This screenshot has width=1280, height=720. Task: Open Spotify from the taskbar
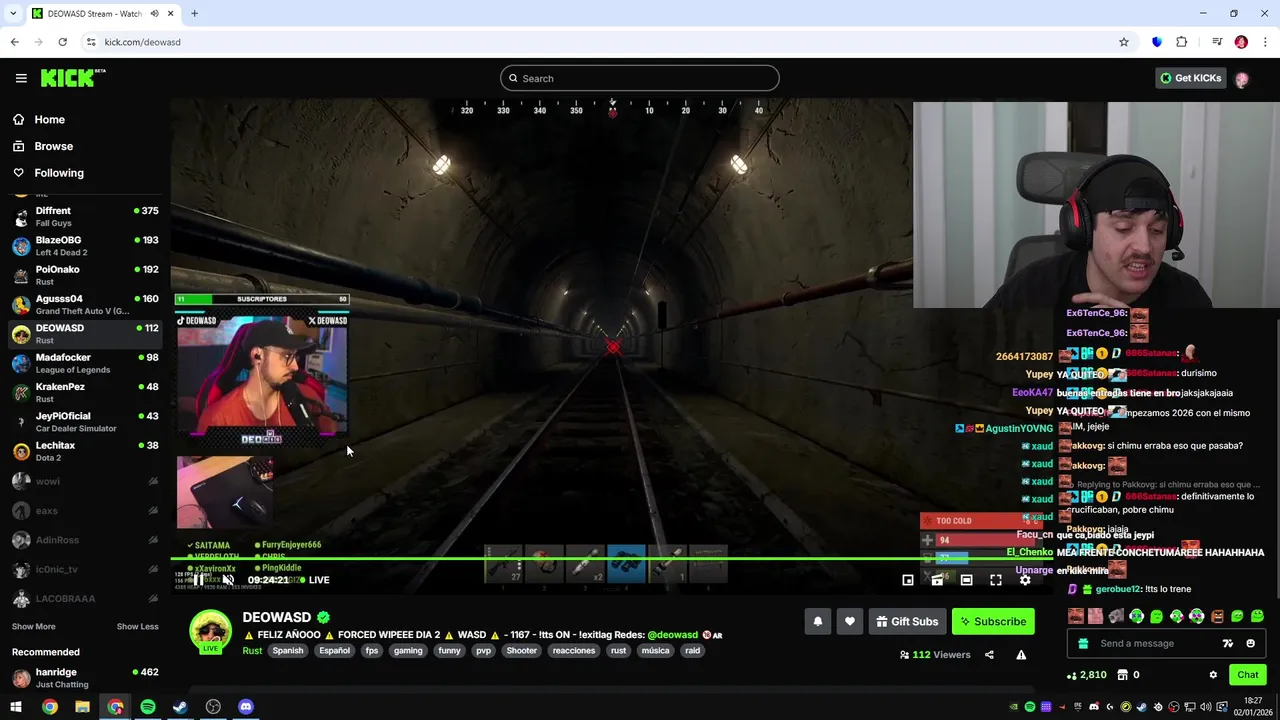(x=148, y=707)
